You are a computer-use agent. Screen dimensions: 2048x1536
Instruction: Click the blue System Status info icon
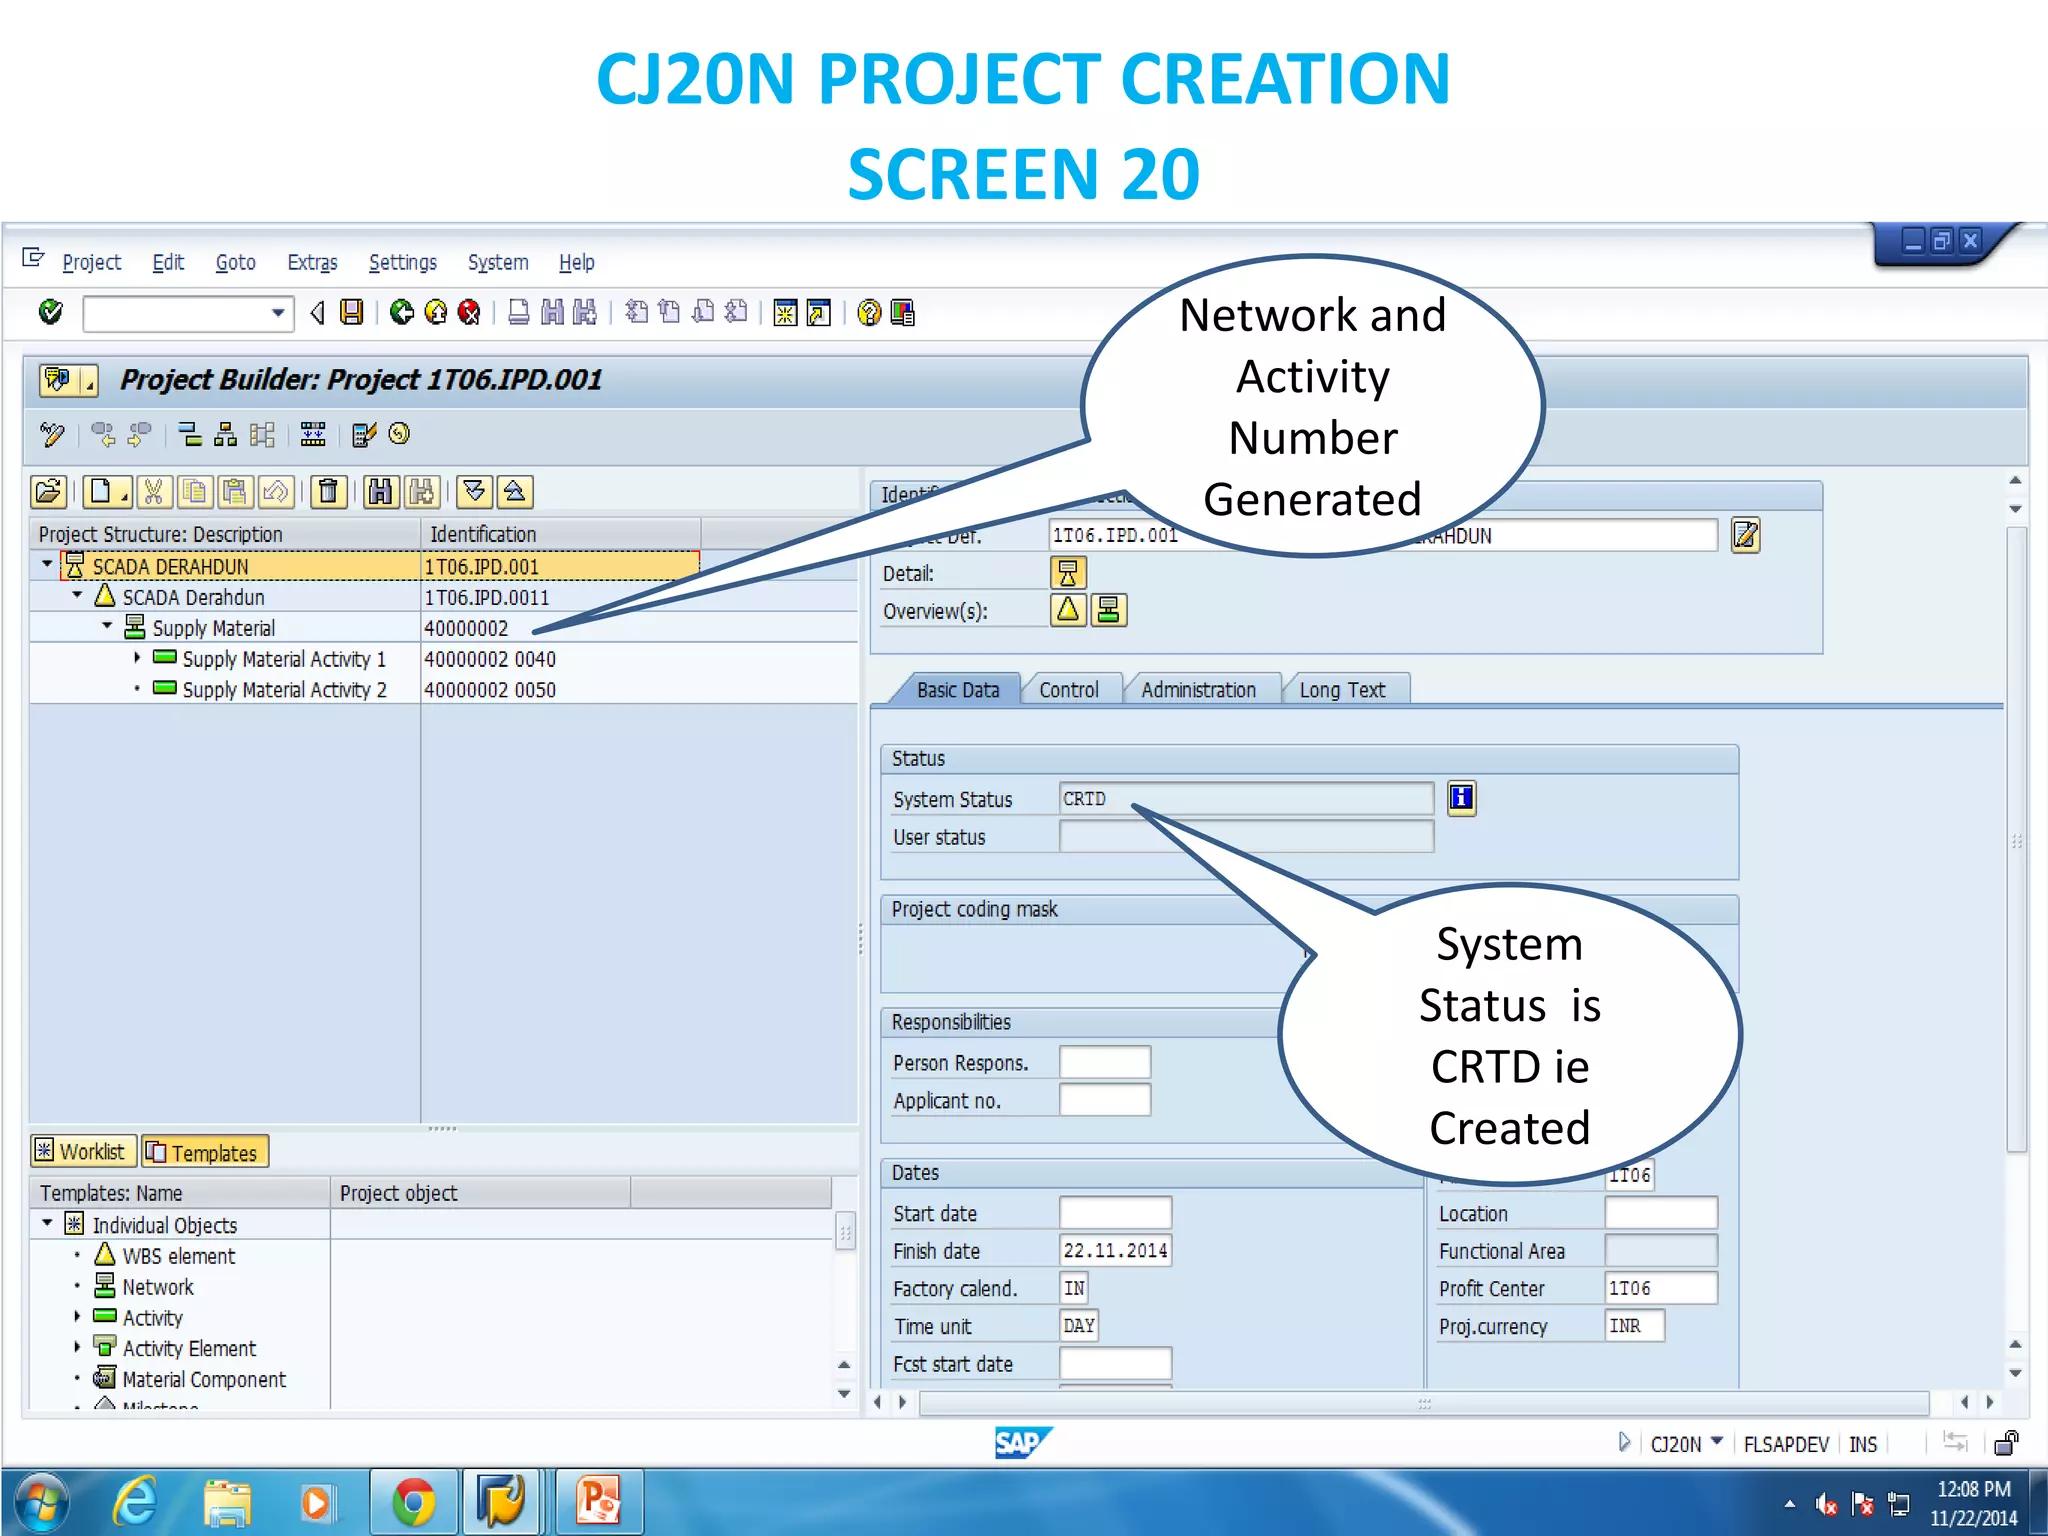point(1461,798)
